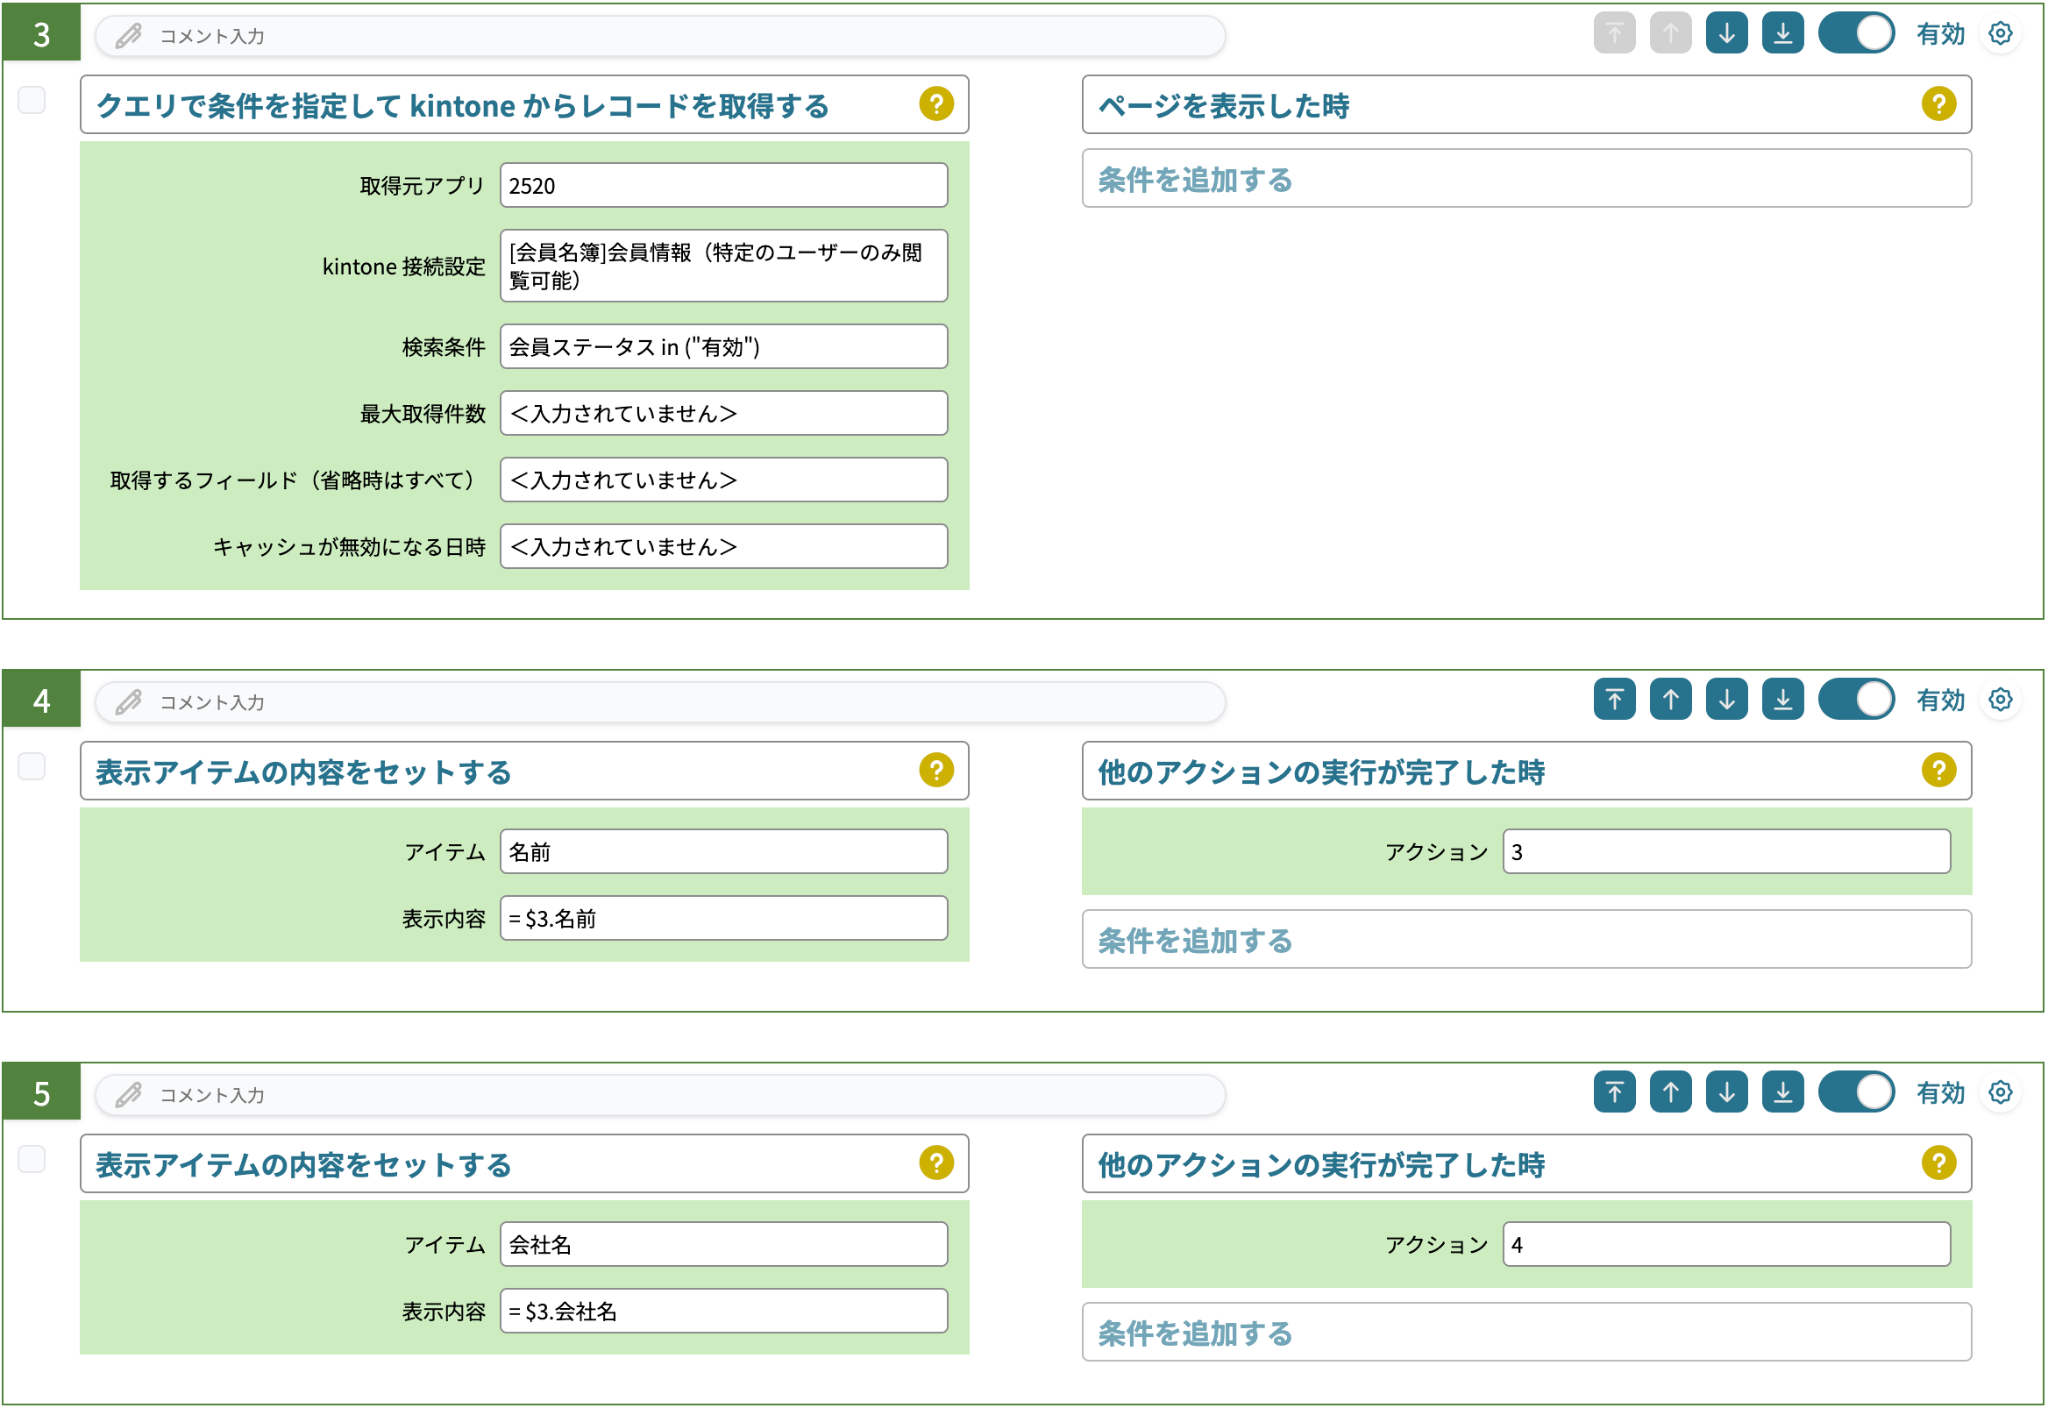
Task: Open the kintone 接続設定 selection field
Action: [x=723, y=266]
